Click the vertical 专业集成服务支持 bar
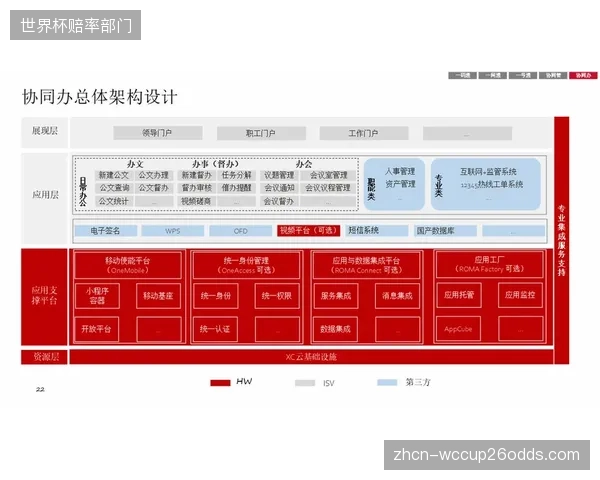The width and height of the screenshot is (600, 480). coord(562,240)
